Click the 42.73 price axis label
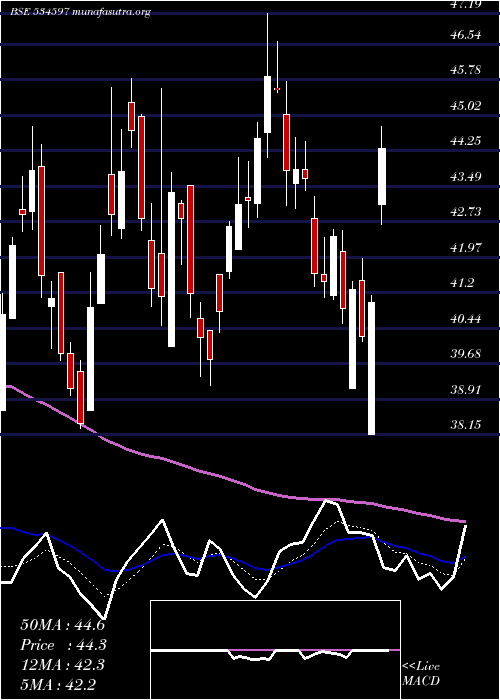Viewport: 500px width, 700px height. pos(466,211)
